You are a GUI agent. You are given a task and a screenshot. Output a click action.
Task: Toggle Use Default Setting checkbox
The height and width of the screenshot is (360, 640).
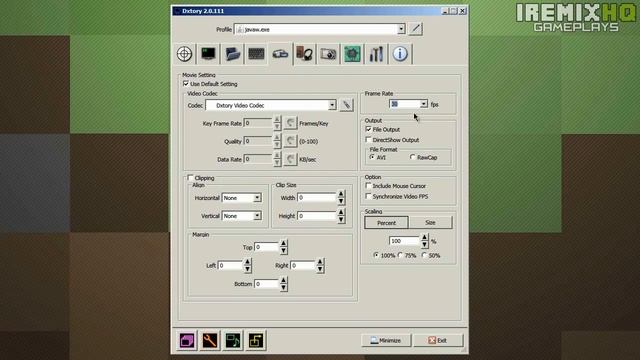186,84
